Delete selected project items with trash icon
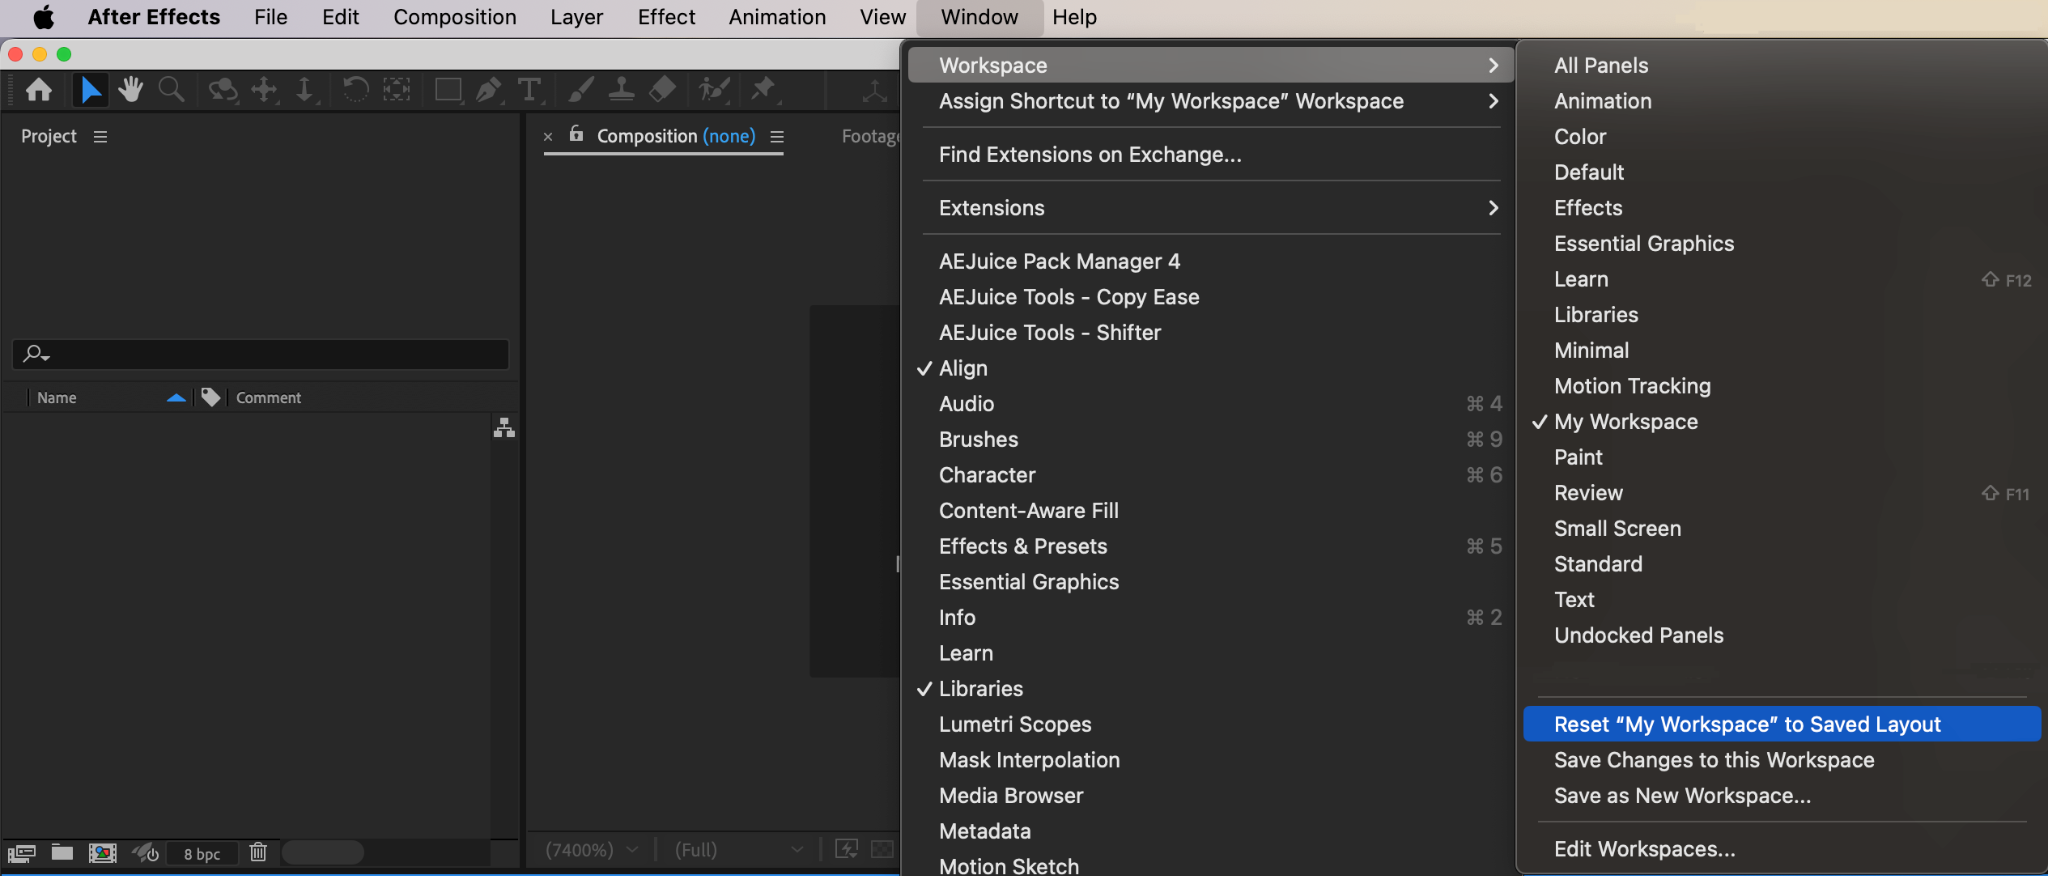This screenshot has height=876, width=2048. 258,852
